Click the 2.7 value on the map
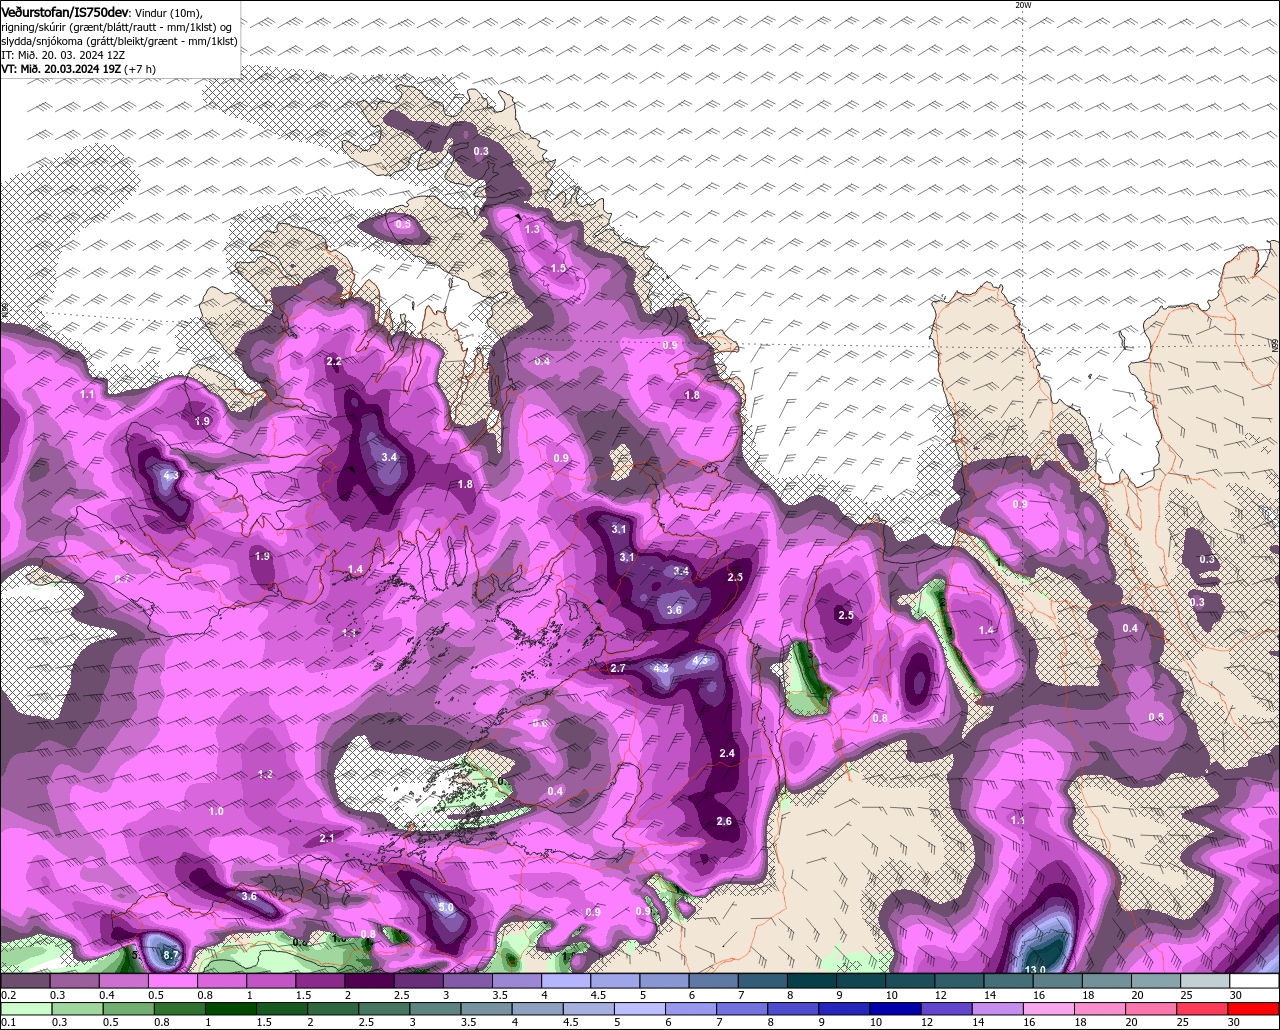 (x=617, y=668)
